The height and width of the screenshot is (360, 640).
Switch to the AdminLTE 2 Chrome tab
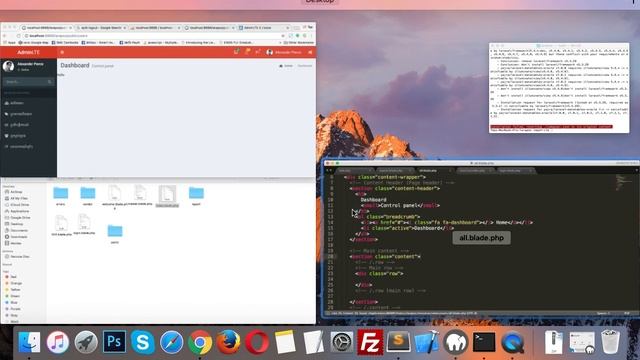click(264, 28)
